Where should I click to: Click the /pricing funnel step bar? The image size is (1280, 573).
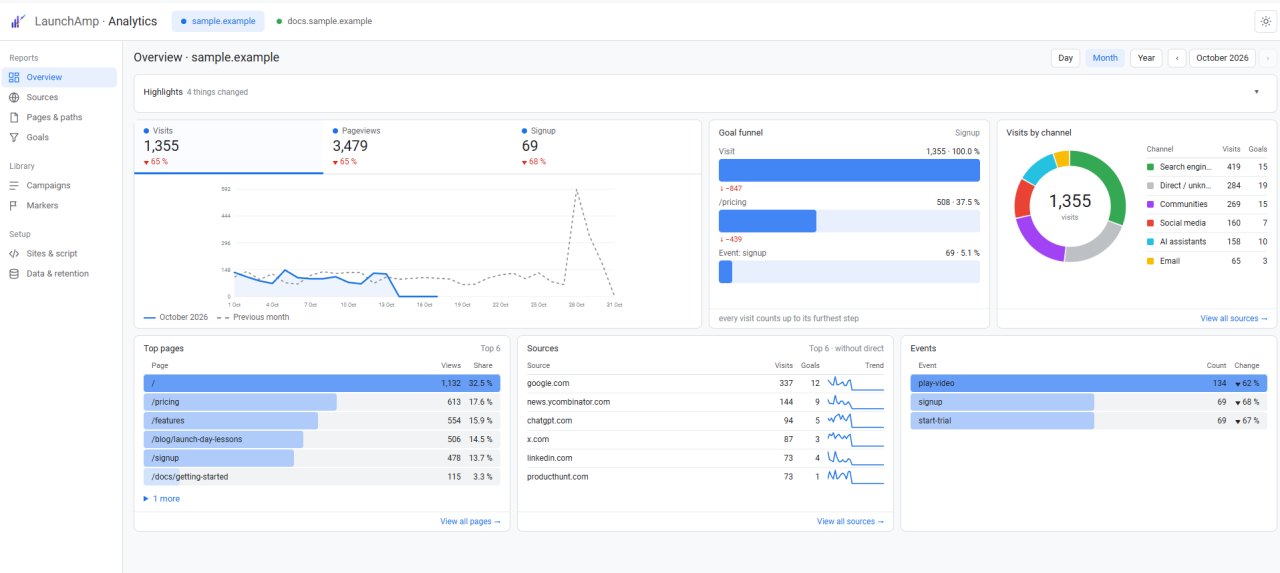coord(849,221)
